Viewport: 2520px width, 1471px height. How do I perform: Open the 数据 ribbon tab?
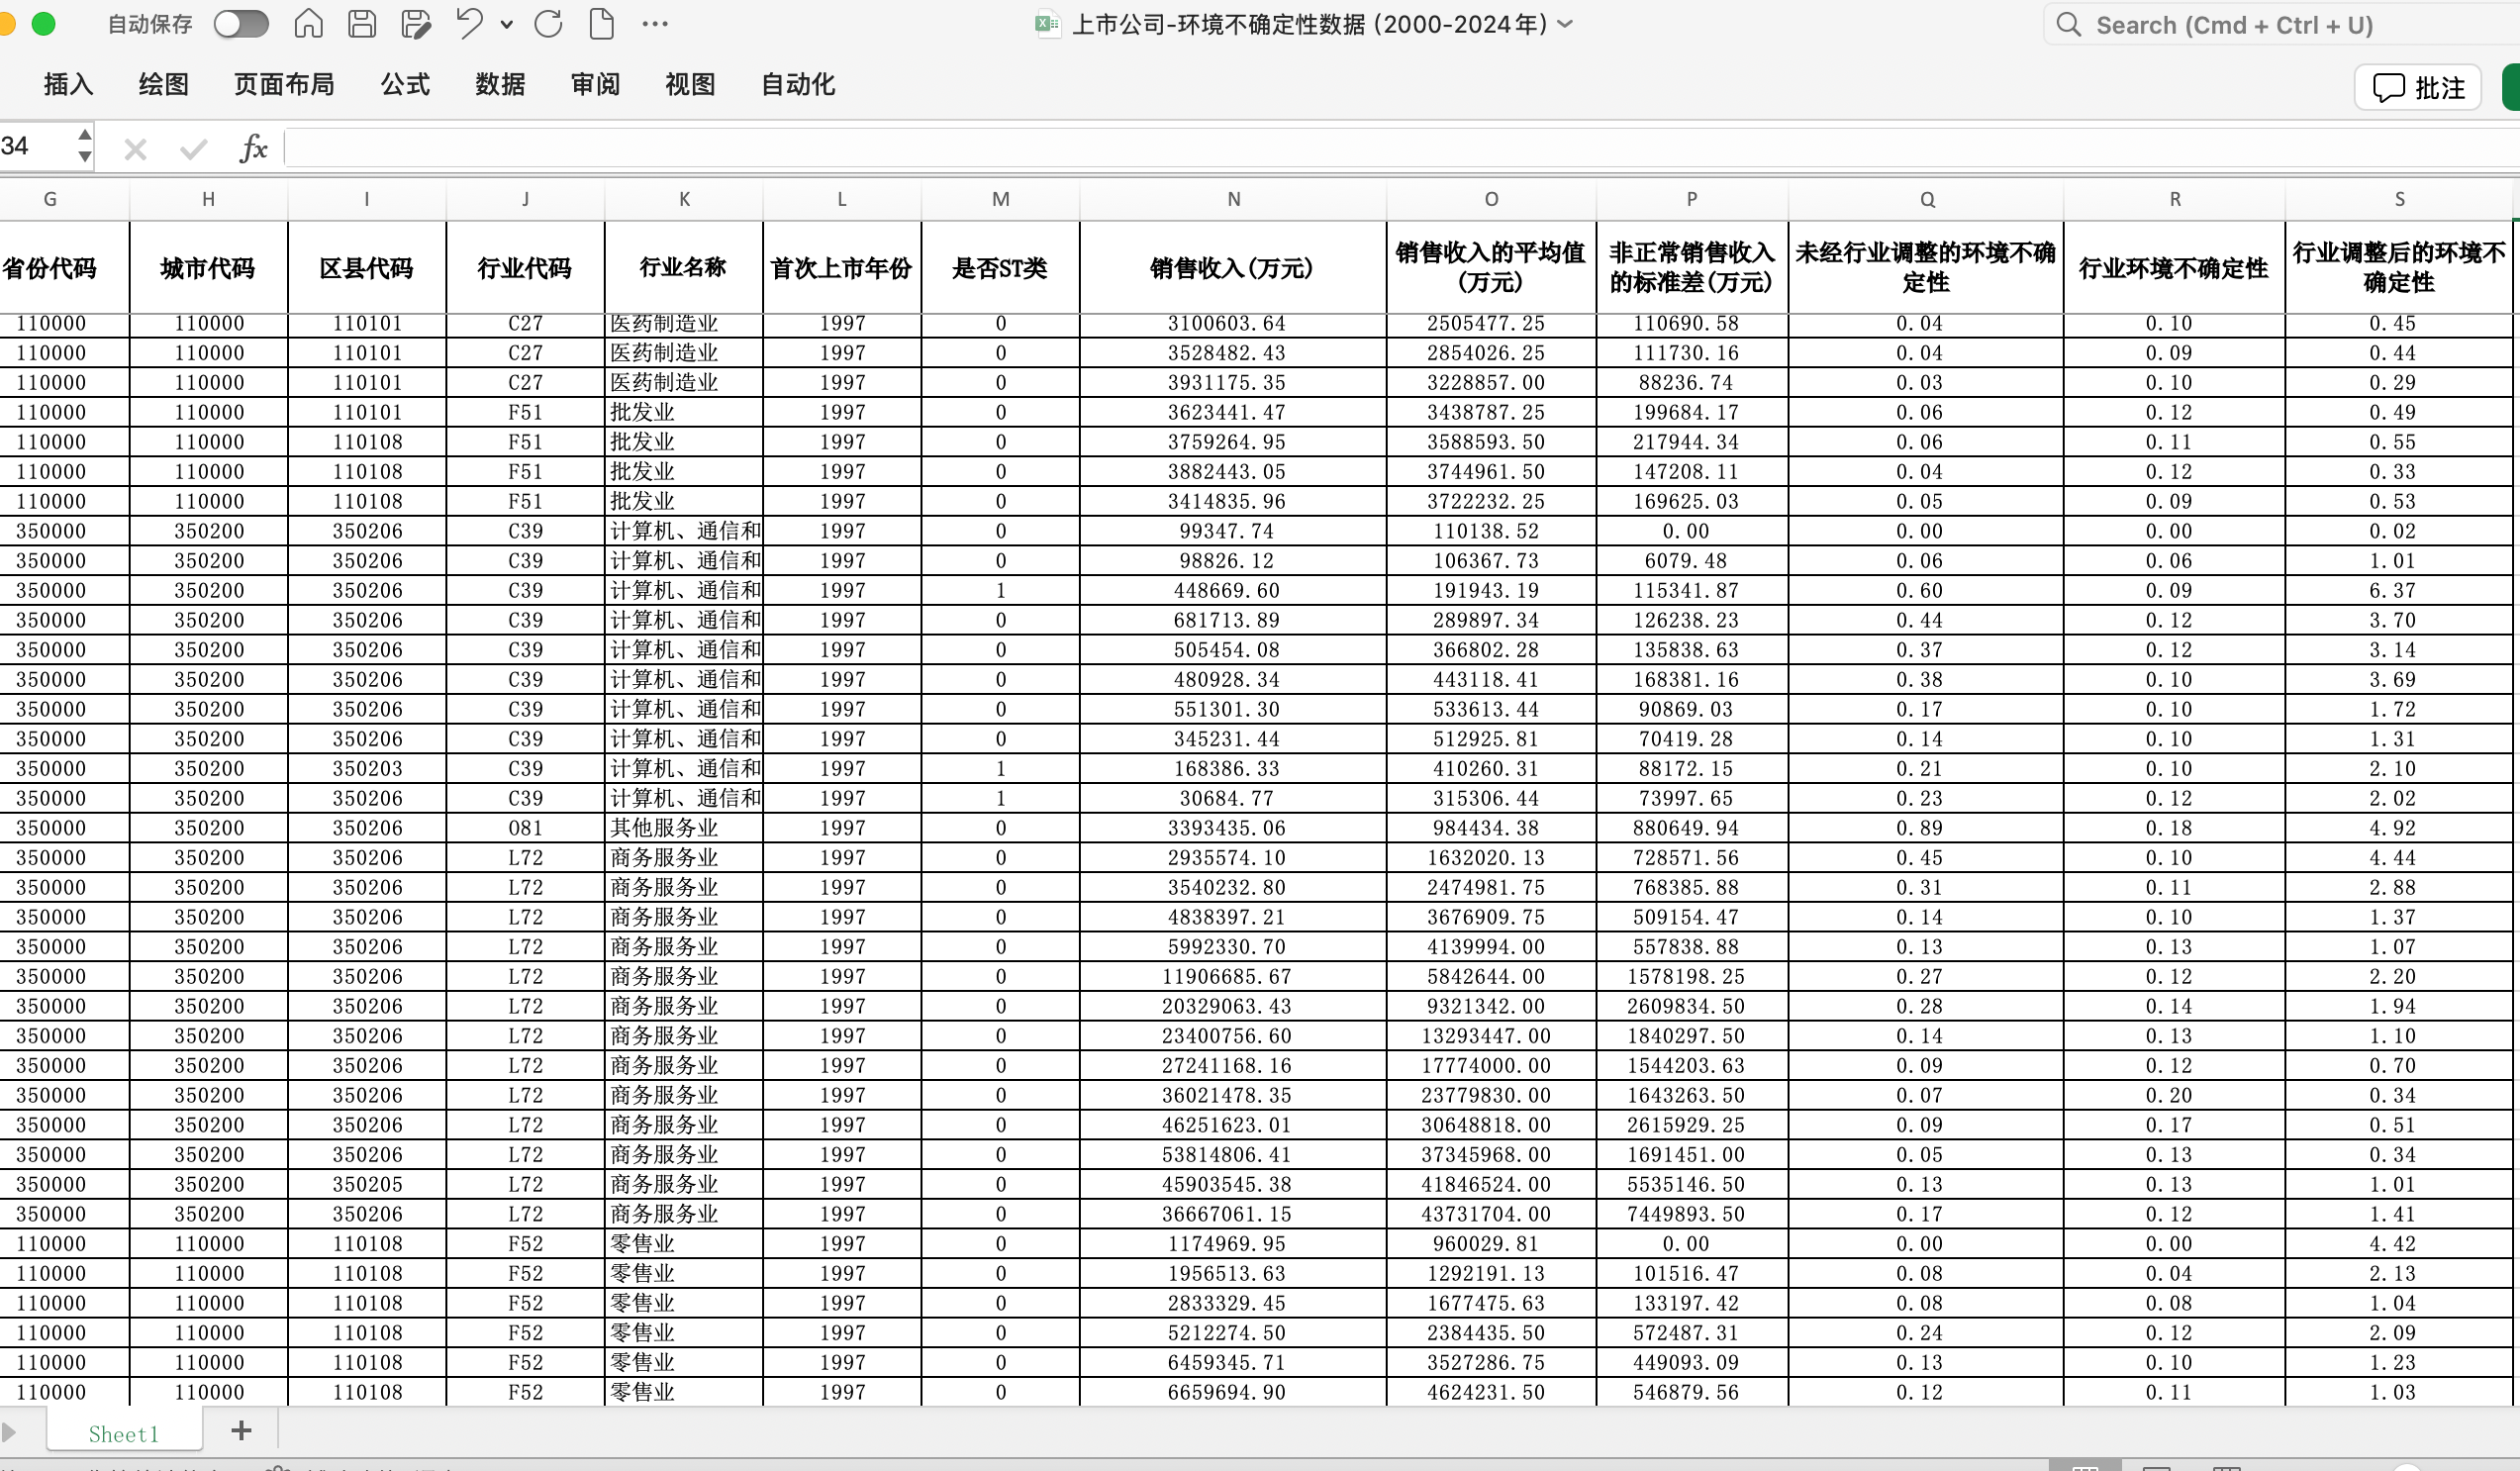(x=500, y=84)
